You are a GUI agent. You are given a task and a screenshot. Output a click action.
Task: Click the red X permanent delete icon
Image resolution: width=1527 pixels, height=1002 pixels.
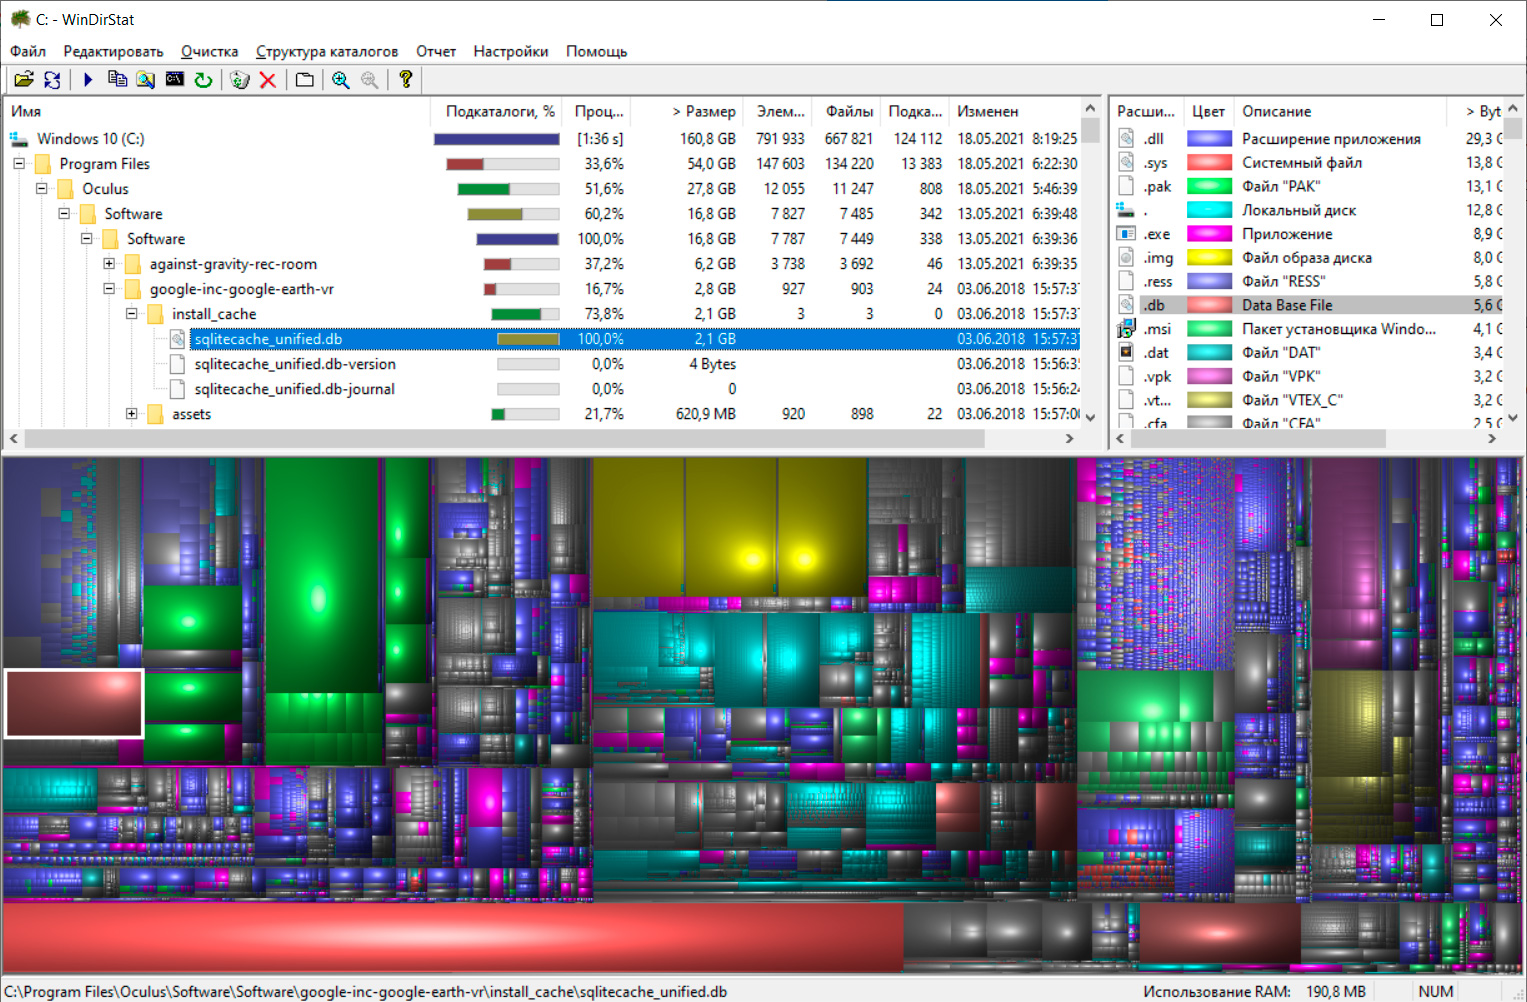click(x=267, y=80)
